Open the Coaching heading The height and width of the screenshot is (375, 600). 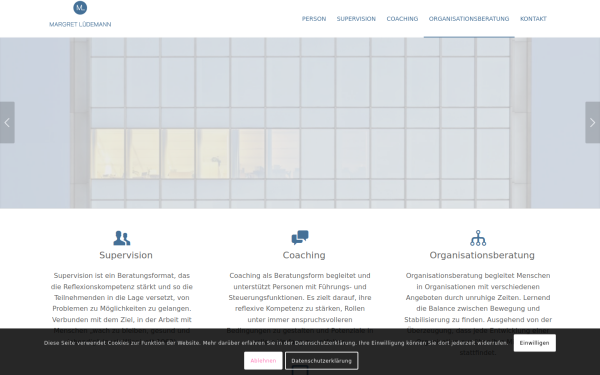[304, 255]
